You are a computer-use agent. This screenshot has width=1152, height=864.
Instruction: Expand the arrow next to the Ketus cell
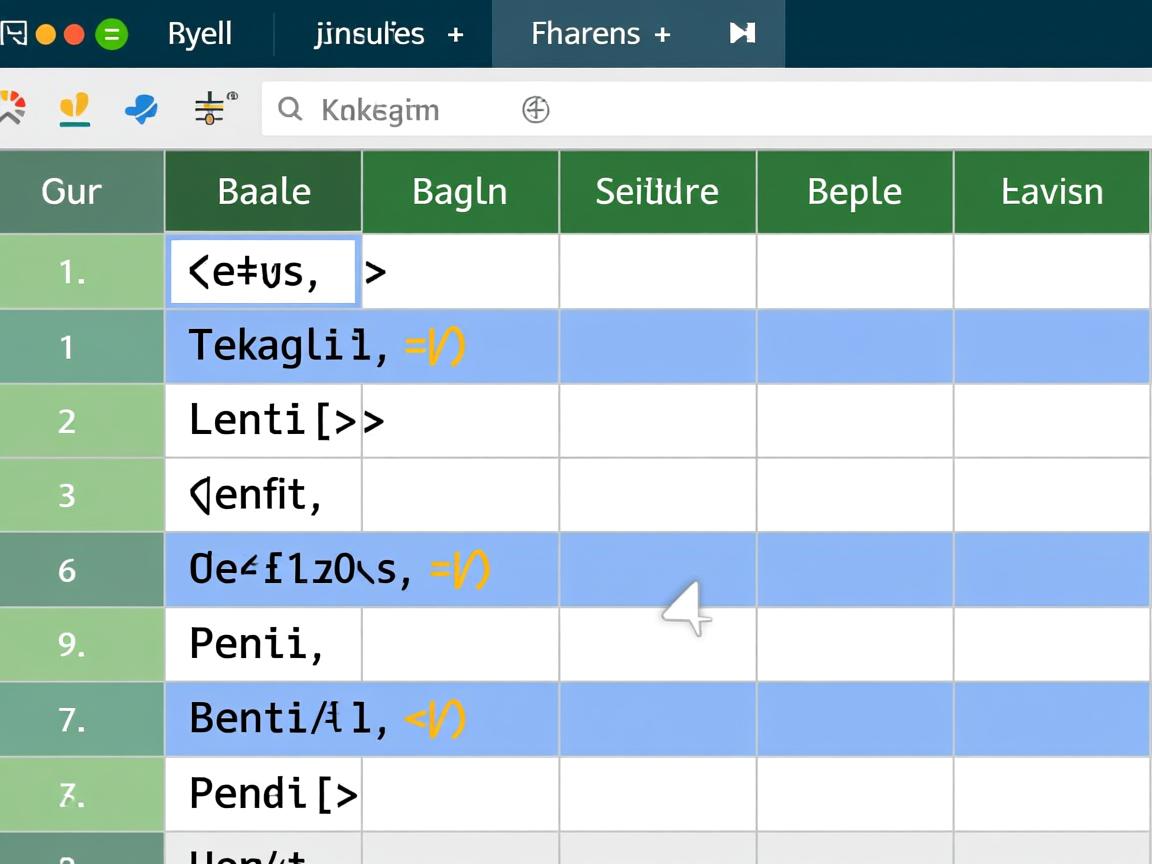(377, 270)
